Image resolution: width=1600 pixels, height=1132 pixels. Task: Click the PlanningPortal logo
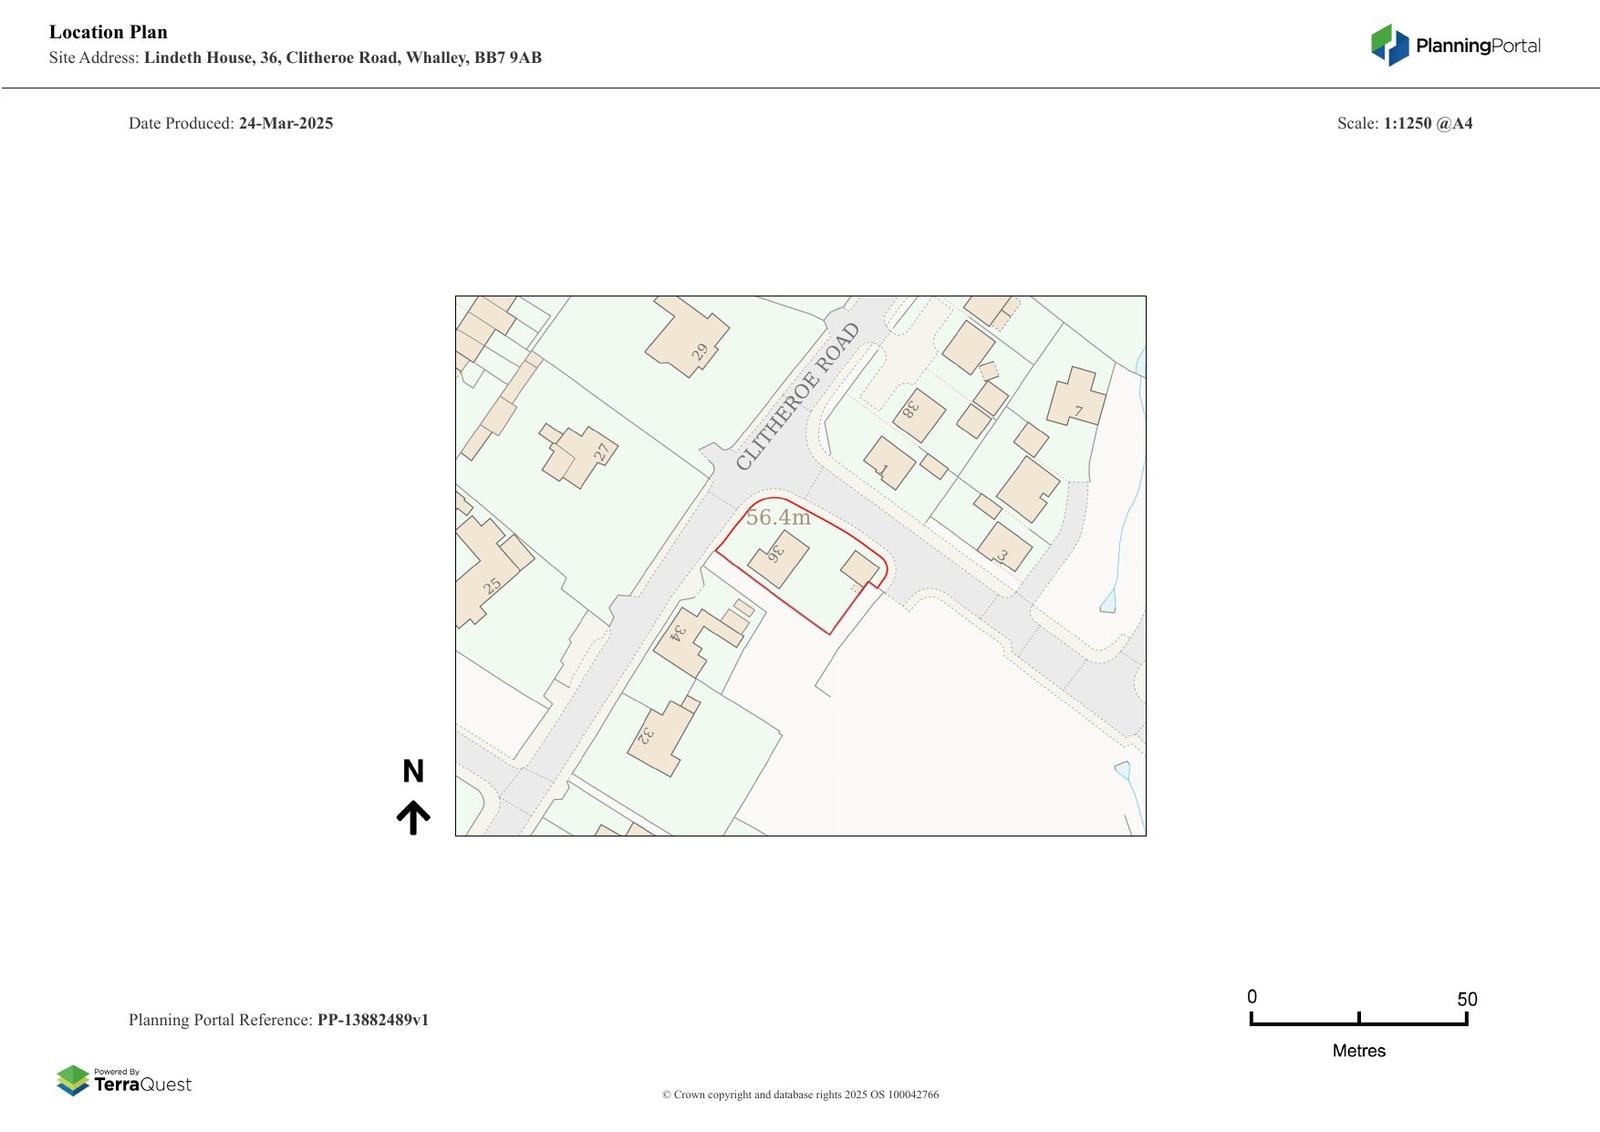pyautogui.click(x=1455, y=45)
